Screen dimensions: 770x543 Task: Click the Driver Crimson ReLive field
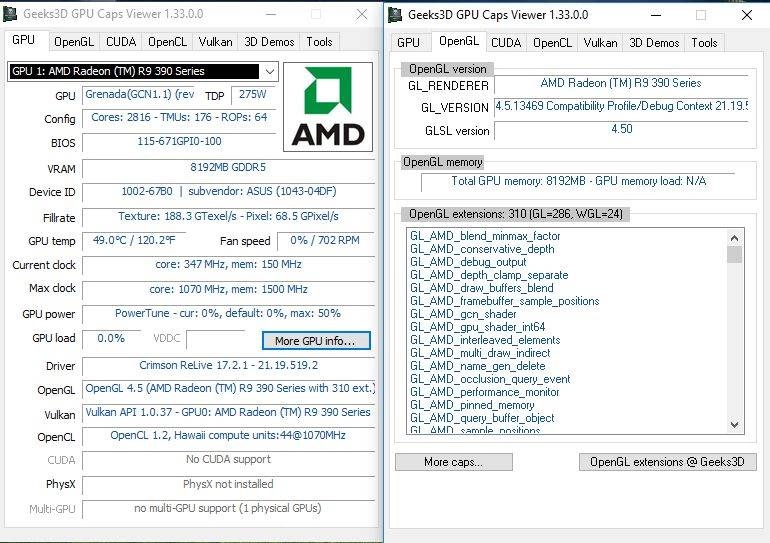[228, 366]
